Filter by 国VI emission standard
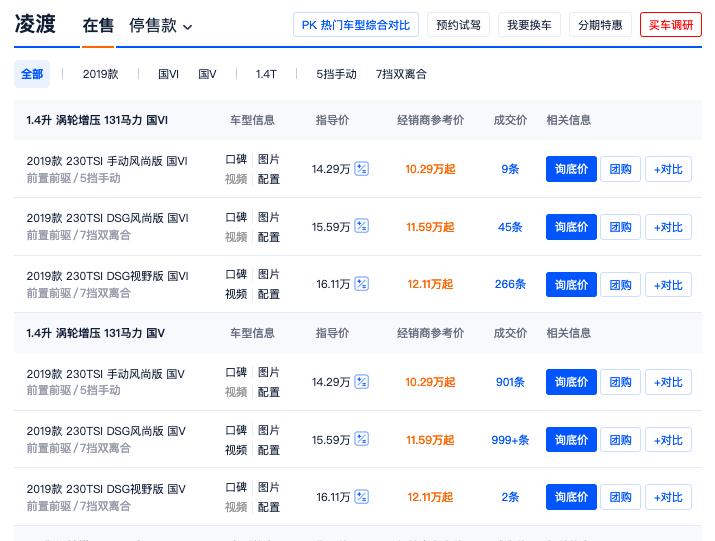 168,74
